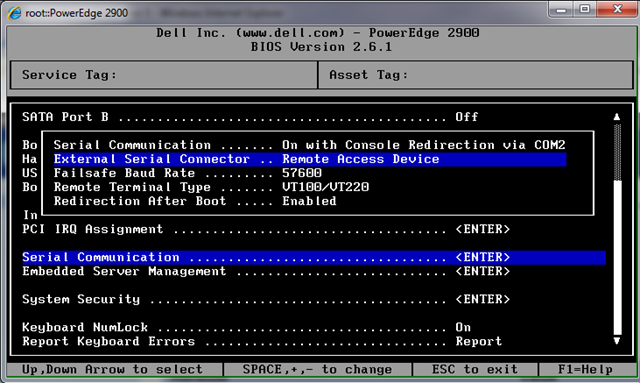This screenshot has height=383, width=640.
Task: Click the SATA Port B Off value
Action: click(x=467, y=117)
